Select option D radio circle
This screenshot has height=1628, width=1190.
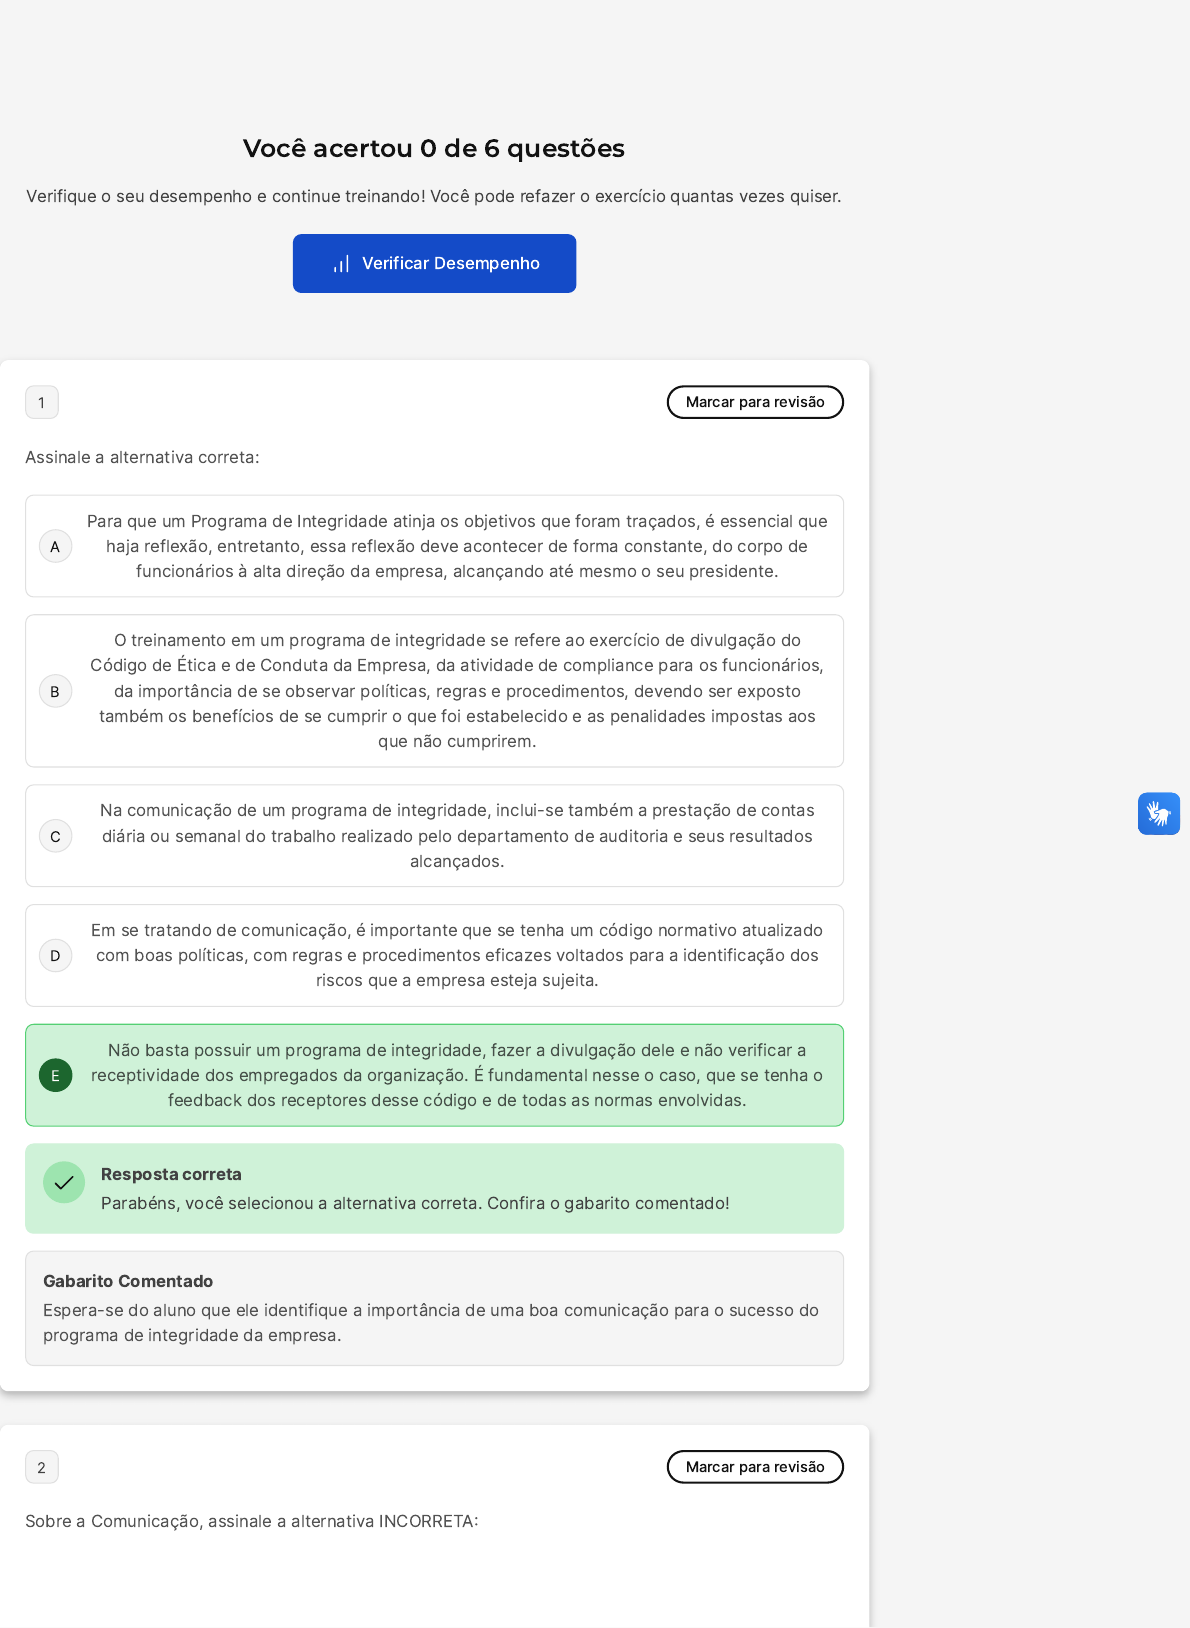click(55, 956)
